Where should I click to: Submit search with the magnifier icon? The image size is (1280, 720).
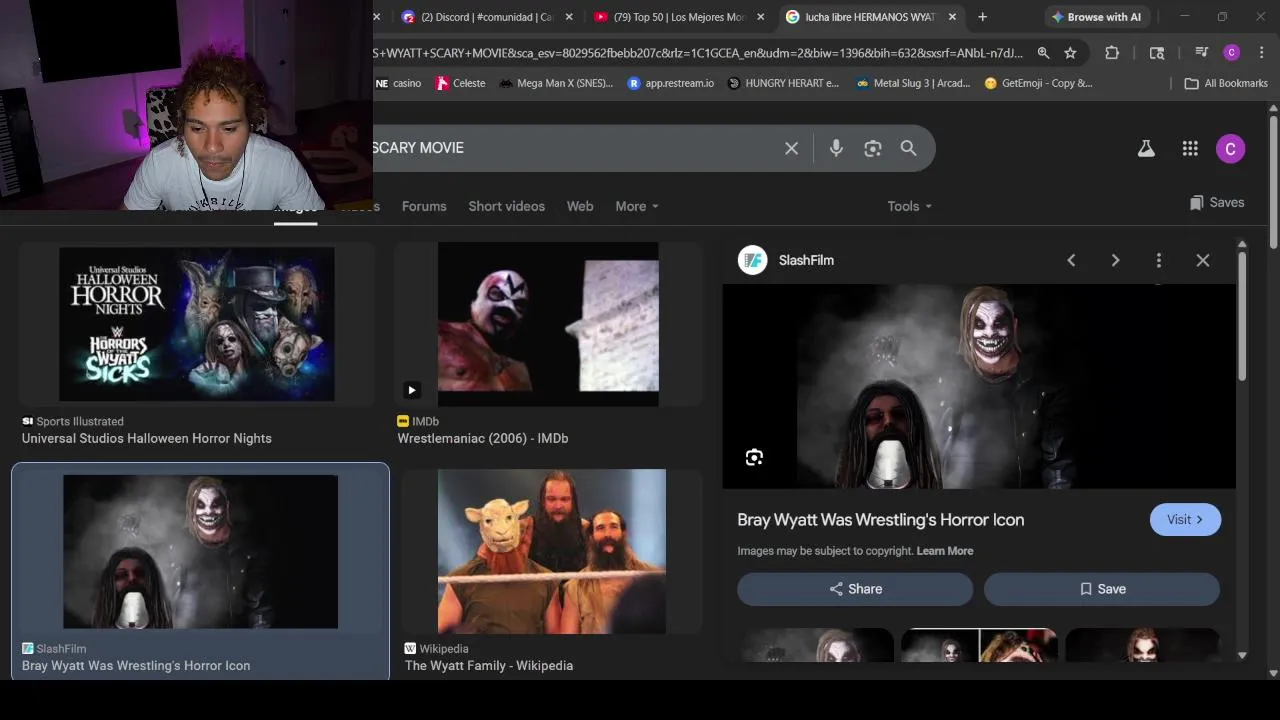click(908, 148)
